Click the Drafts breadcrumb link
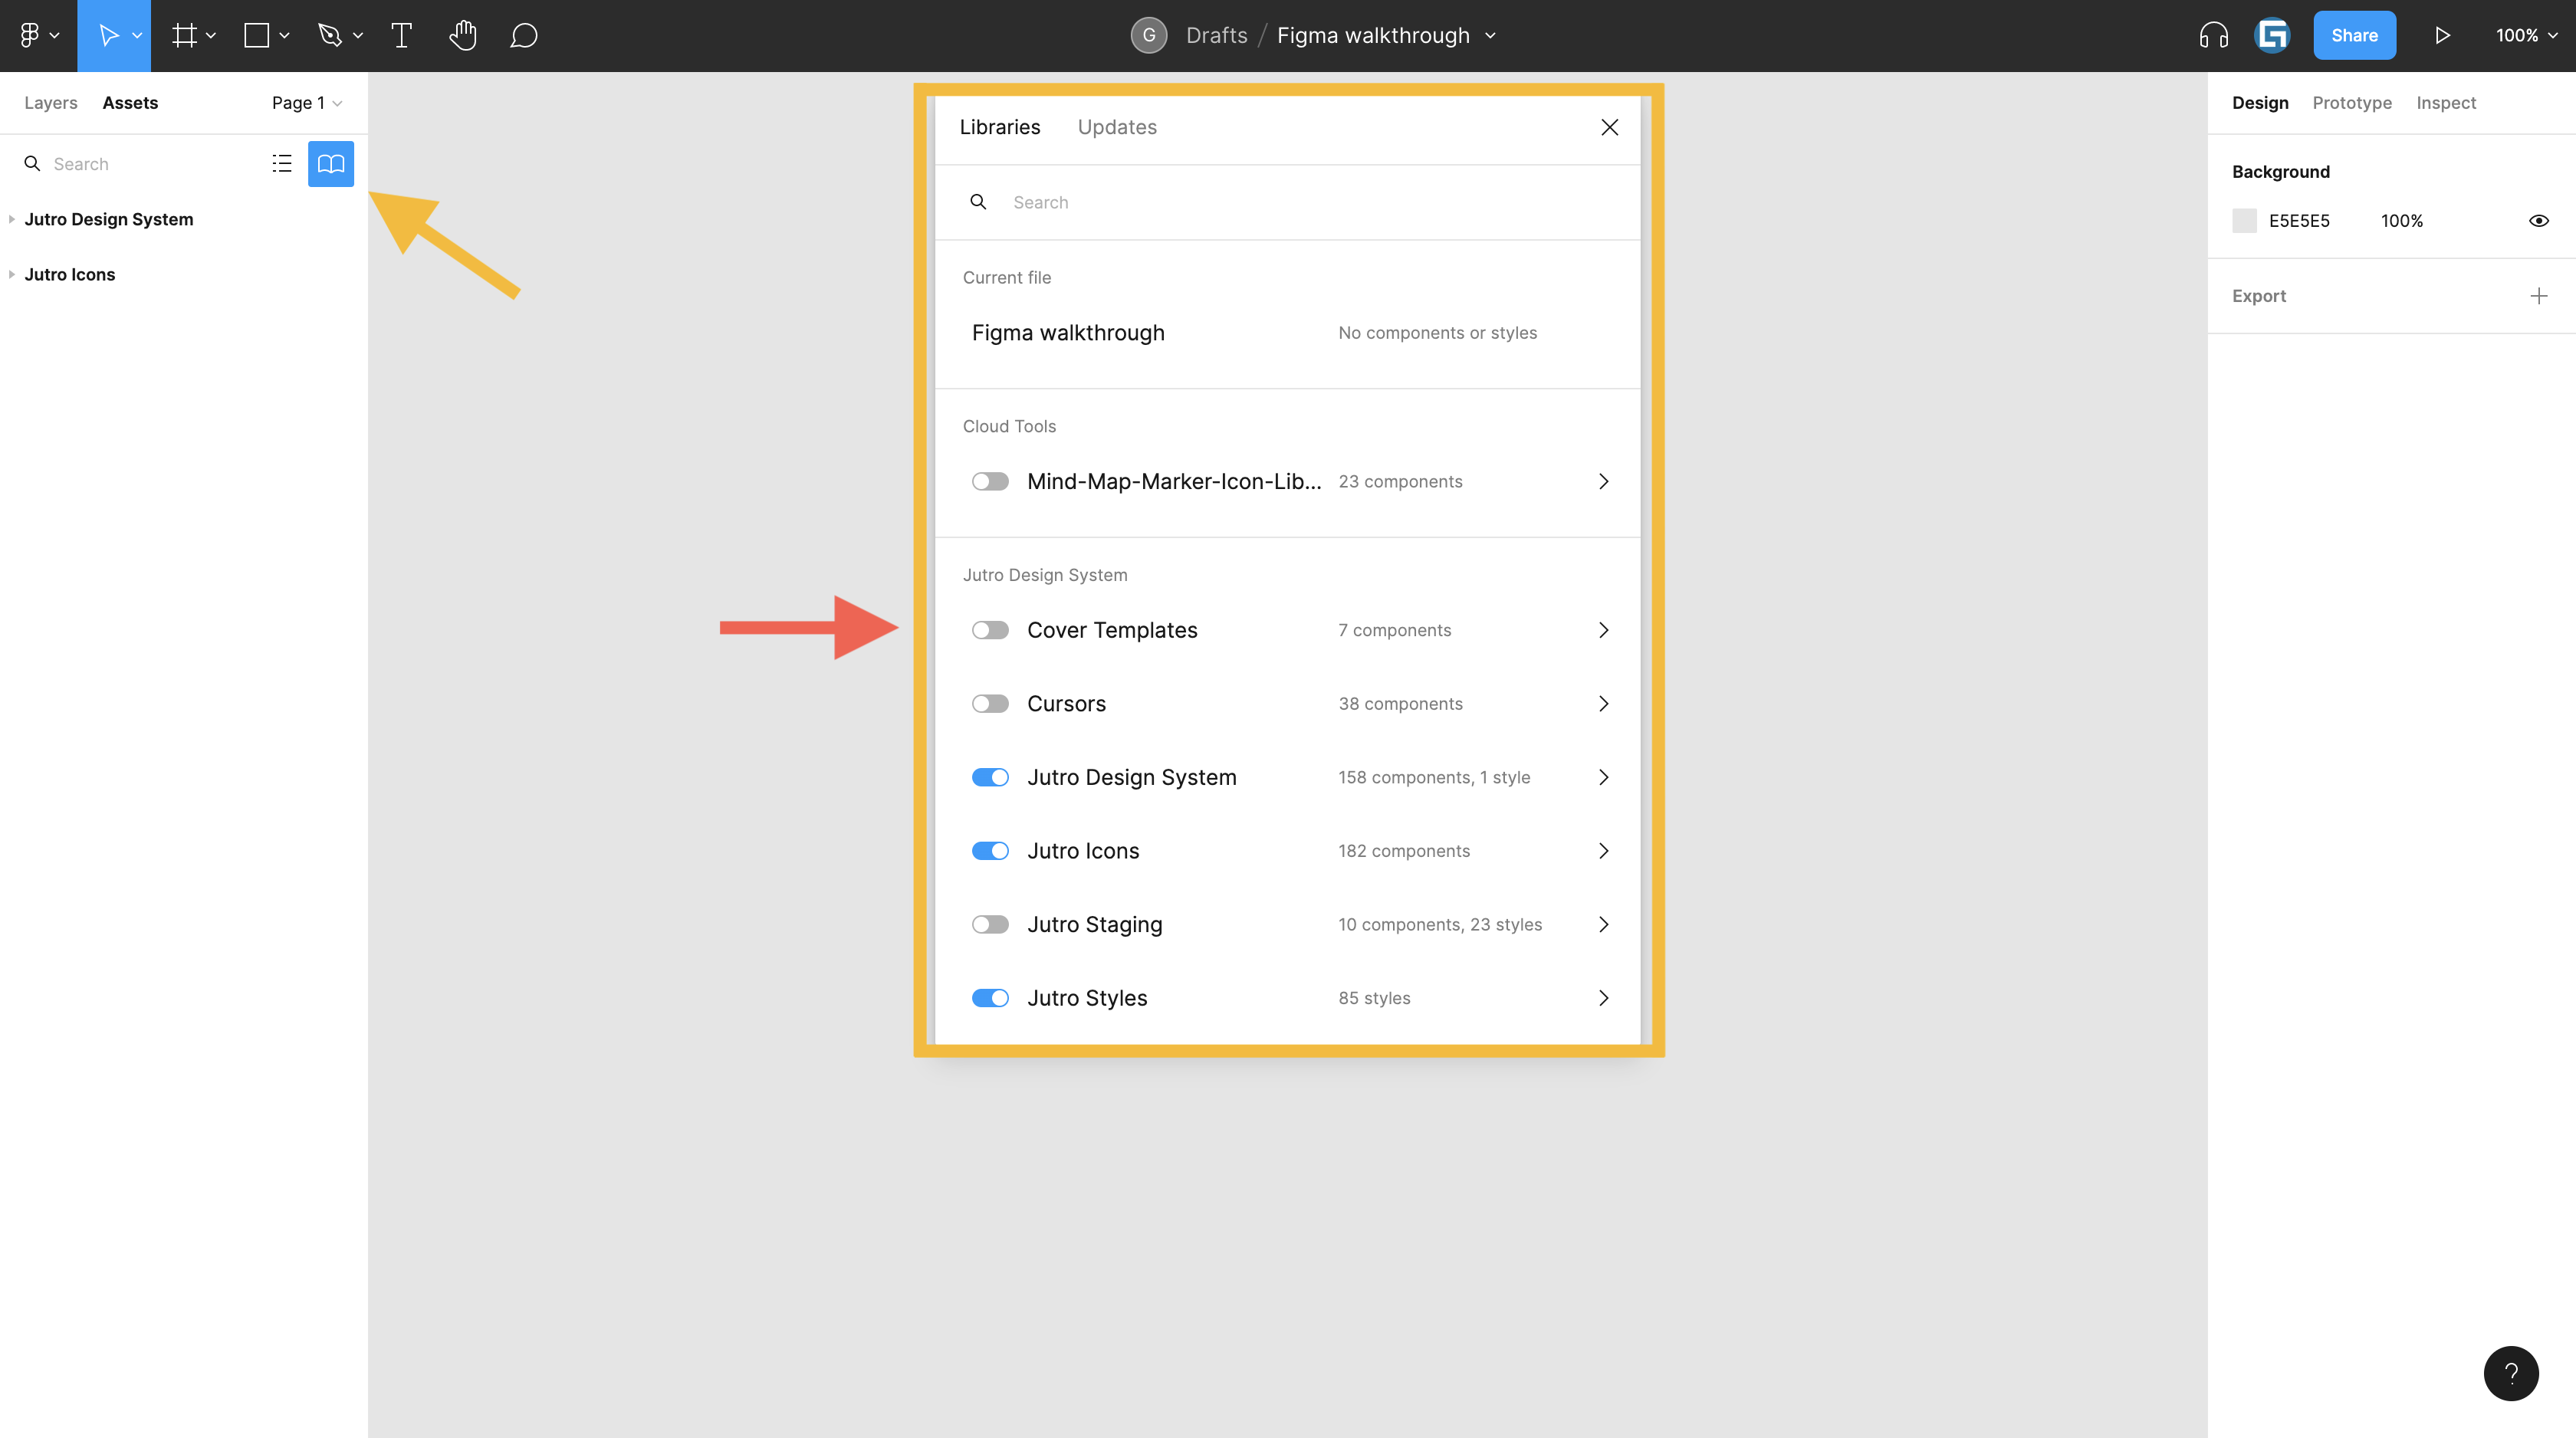Viewport: 2576px width, 1438px height. 1216,36
